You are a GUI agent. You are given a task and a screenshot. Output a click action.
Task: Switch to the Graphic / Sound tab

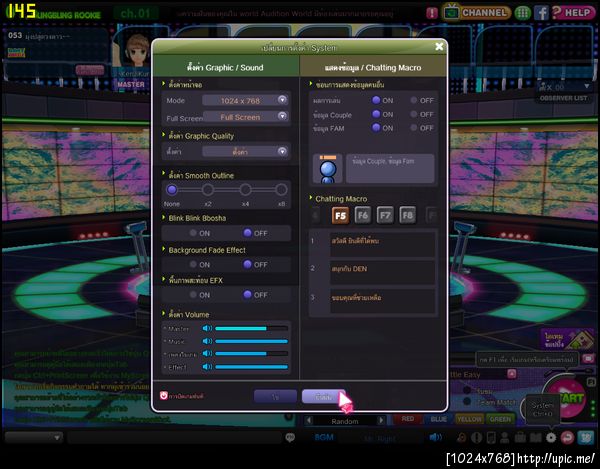225,67
